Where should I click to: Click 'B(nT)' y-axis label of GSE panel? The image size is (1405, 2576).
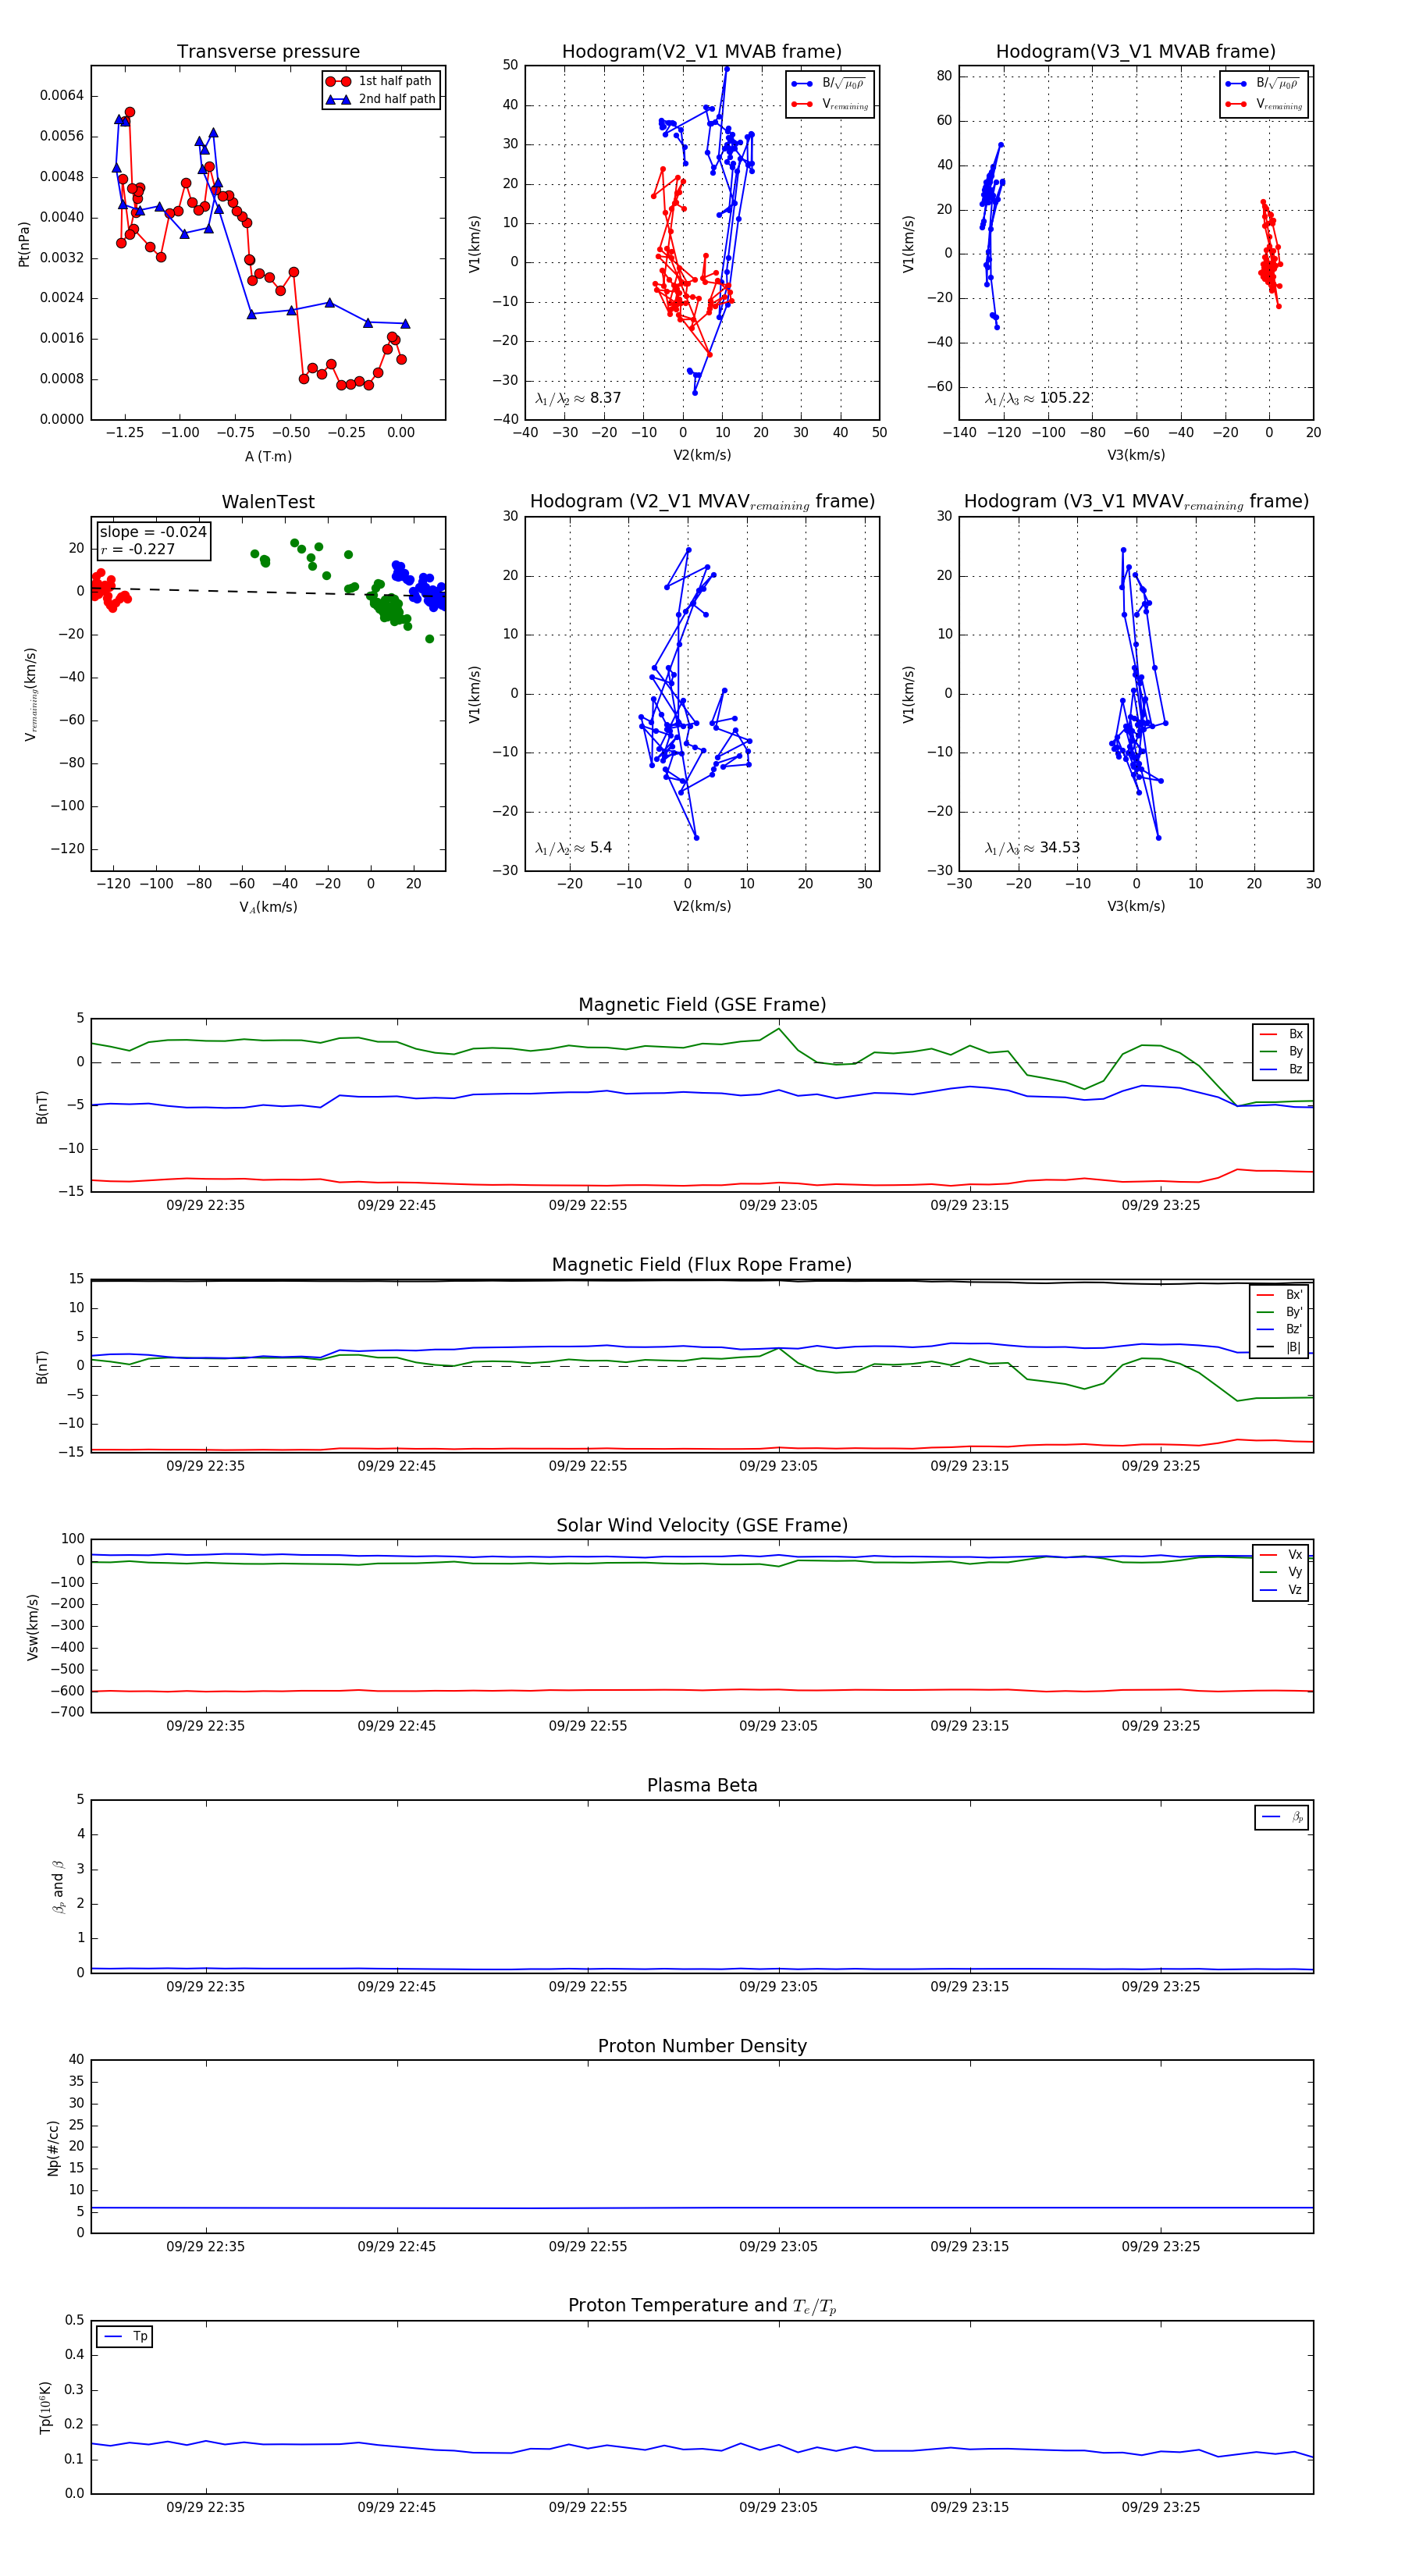point(42,1106)
